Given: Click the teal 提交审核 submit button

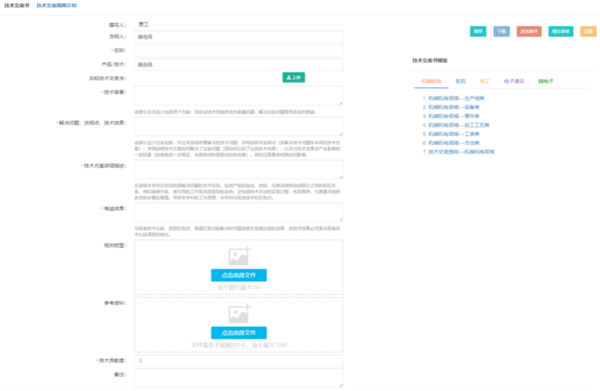Looking at the screenshot, I should pyautogui.click(x=561, y=31).
